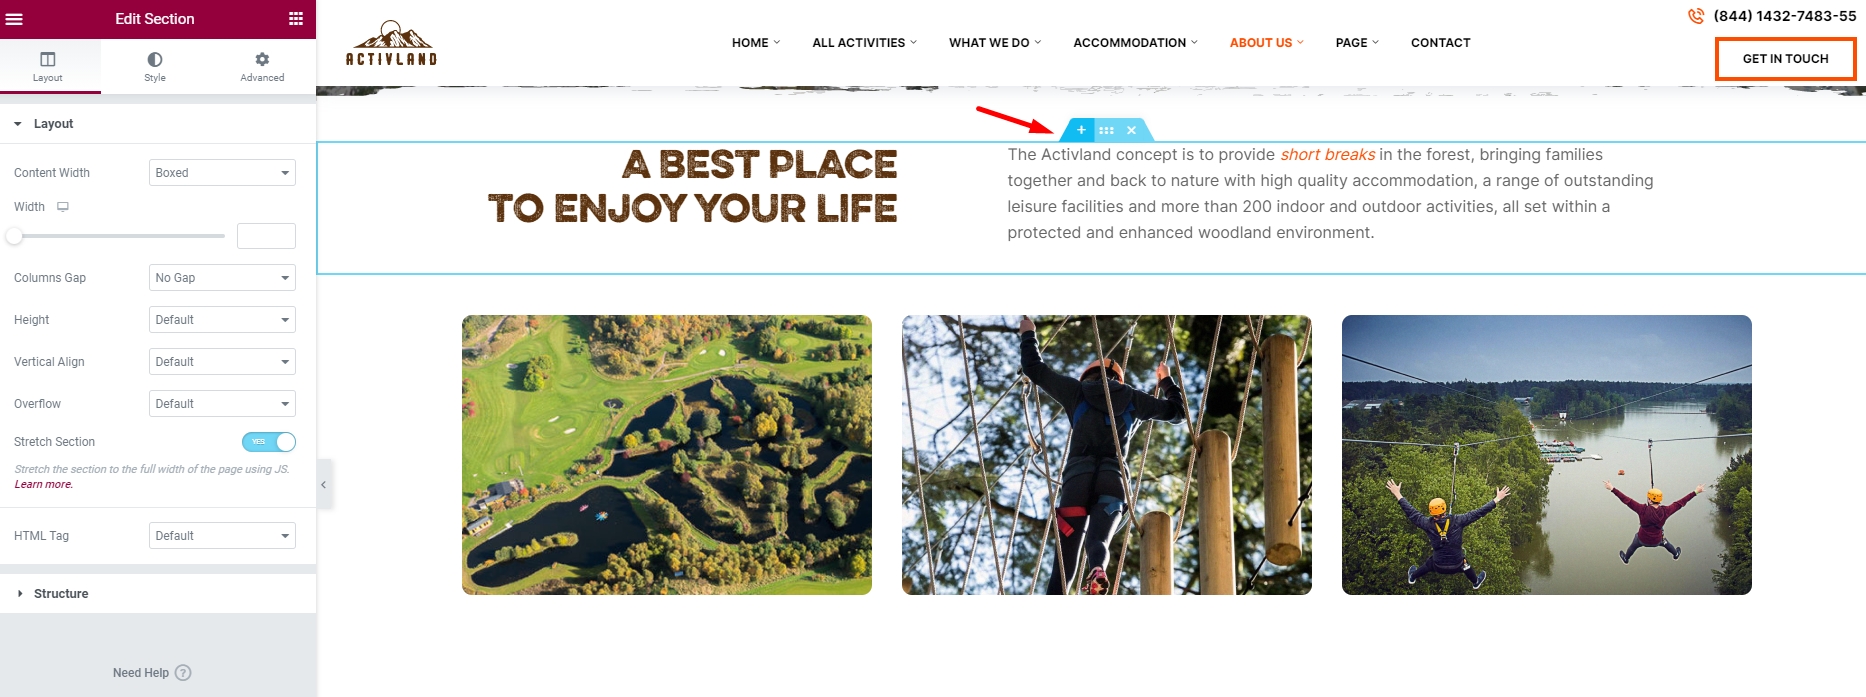Viewport: 1866px width, 697px height.
Task: Open the Content Width dropdown
Action: click(222, 173)
